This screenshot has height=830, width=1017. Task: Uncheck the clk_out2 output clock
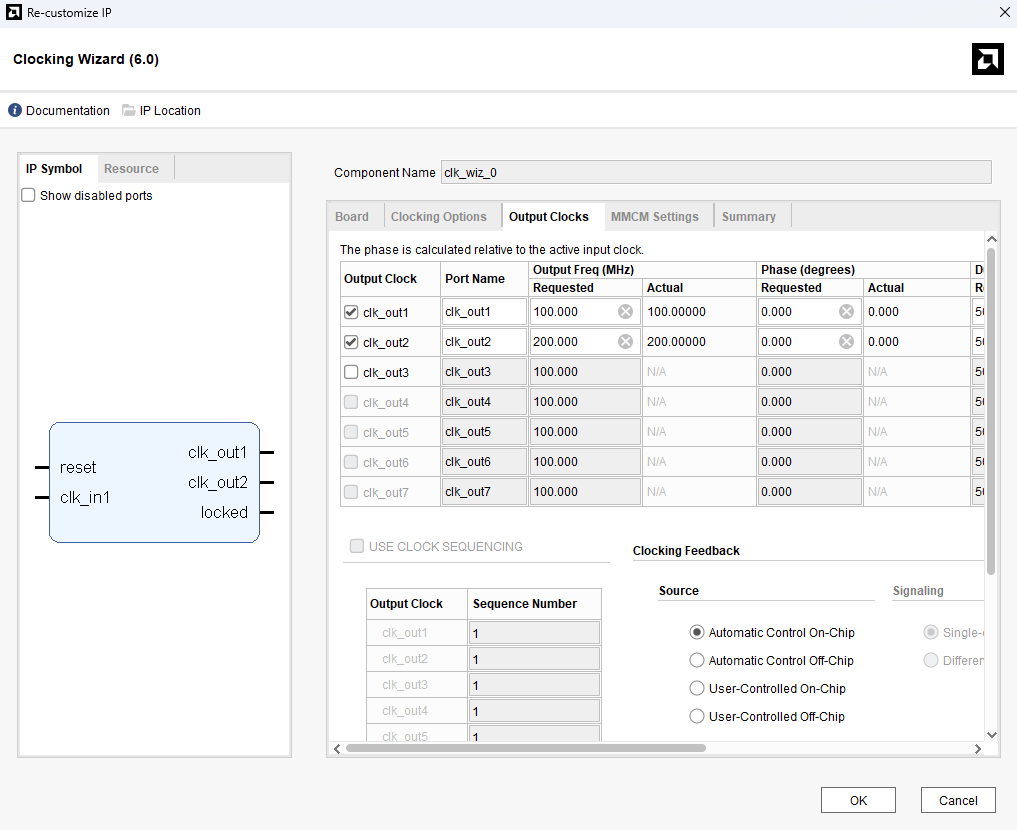351,342
